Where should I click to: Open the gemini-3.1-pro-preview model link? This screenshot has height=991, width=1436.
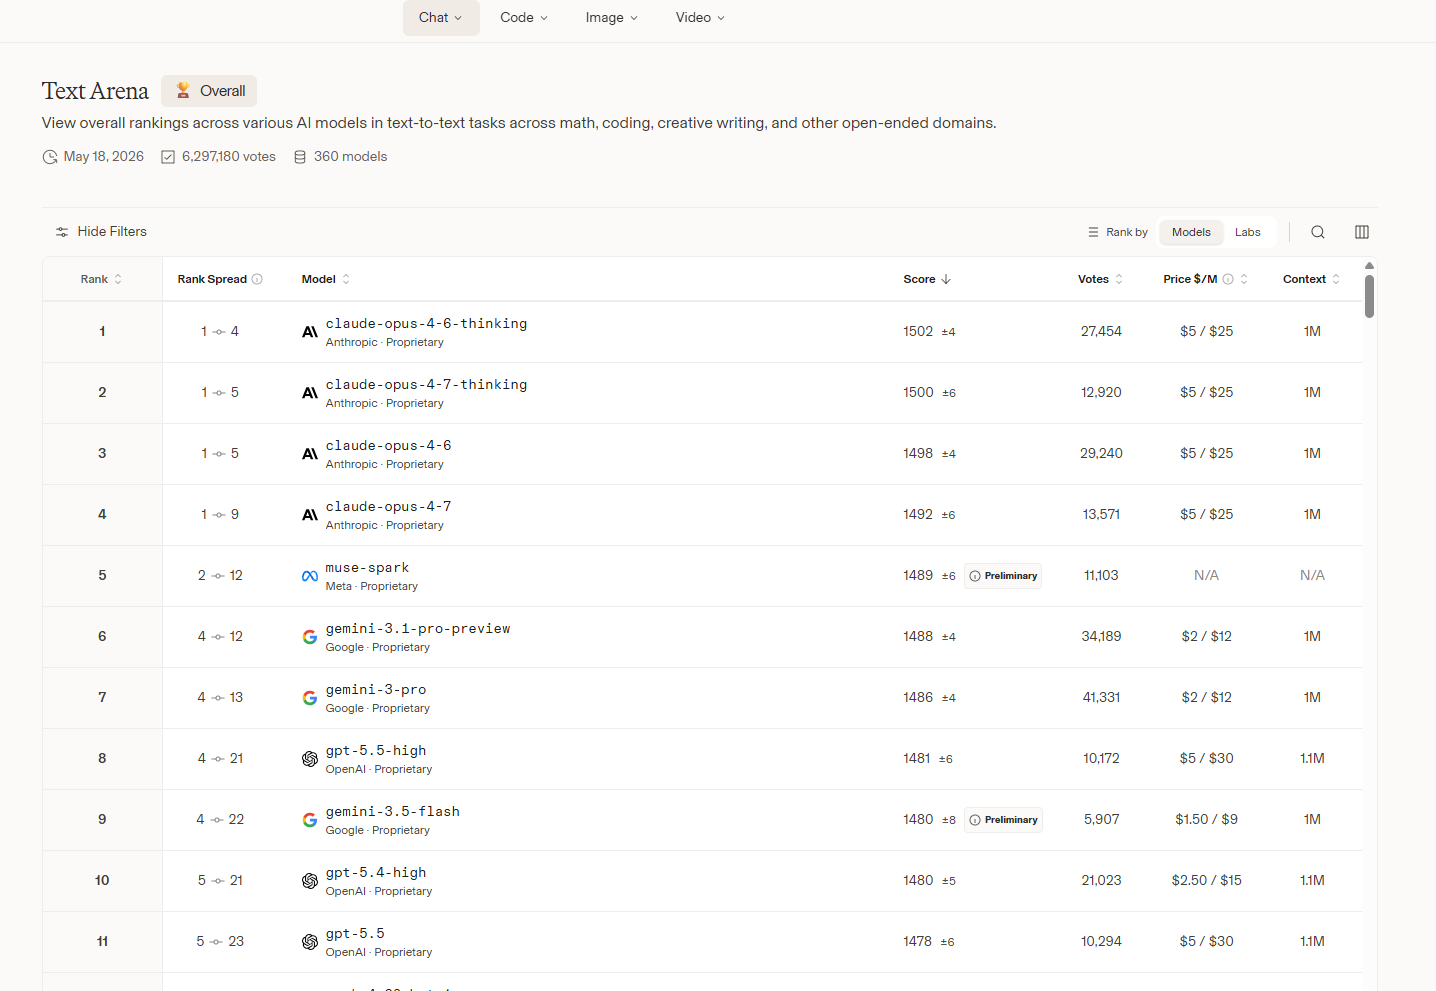tap(418, 629)
